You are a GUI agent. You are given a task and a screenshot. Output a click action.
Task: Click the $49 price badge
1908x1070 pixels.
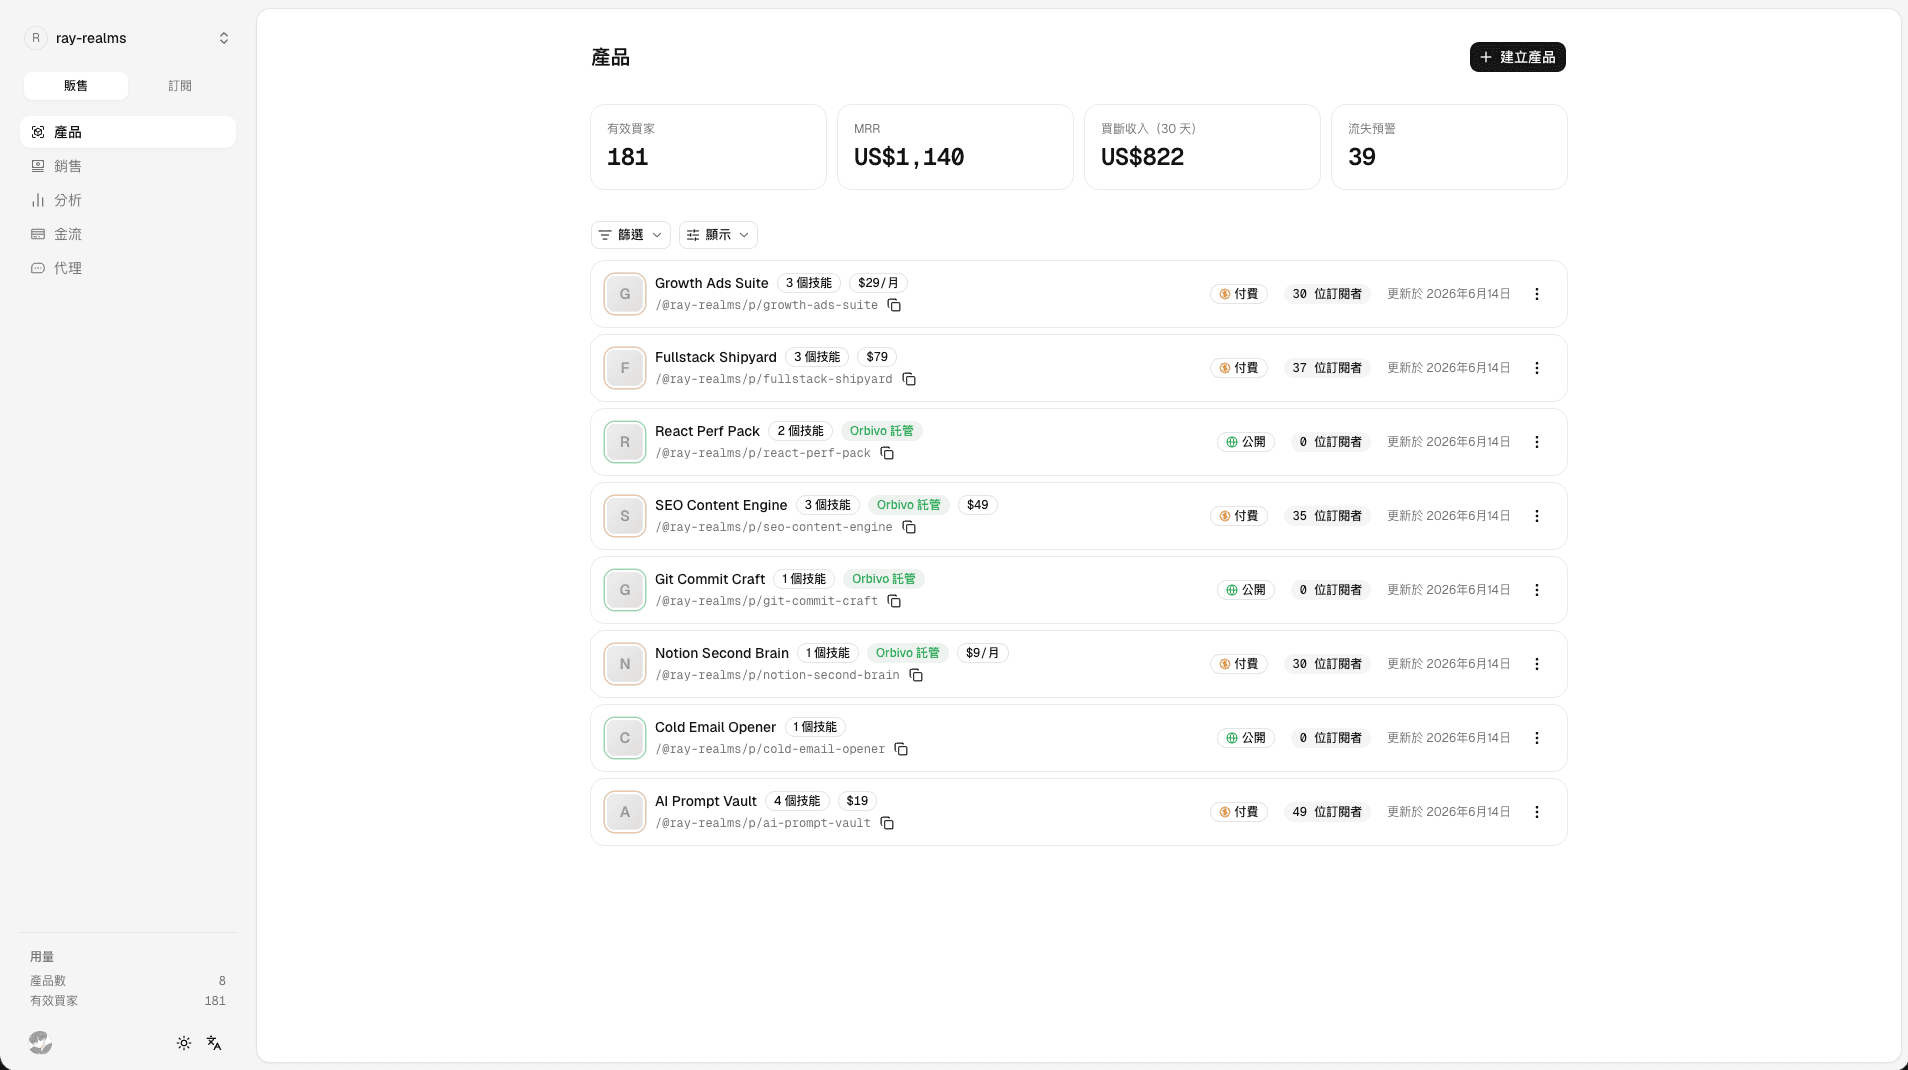[978, 505]
